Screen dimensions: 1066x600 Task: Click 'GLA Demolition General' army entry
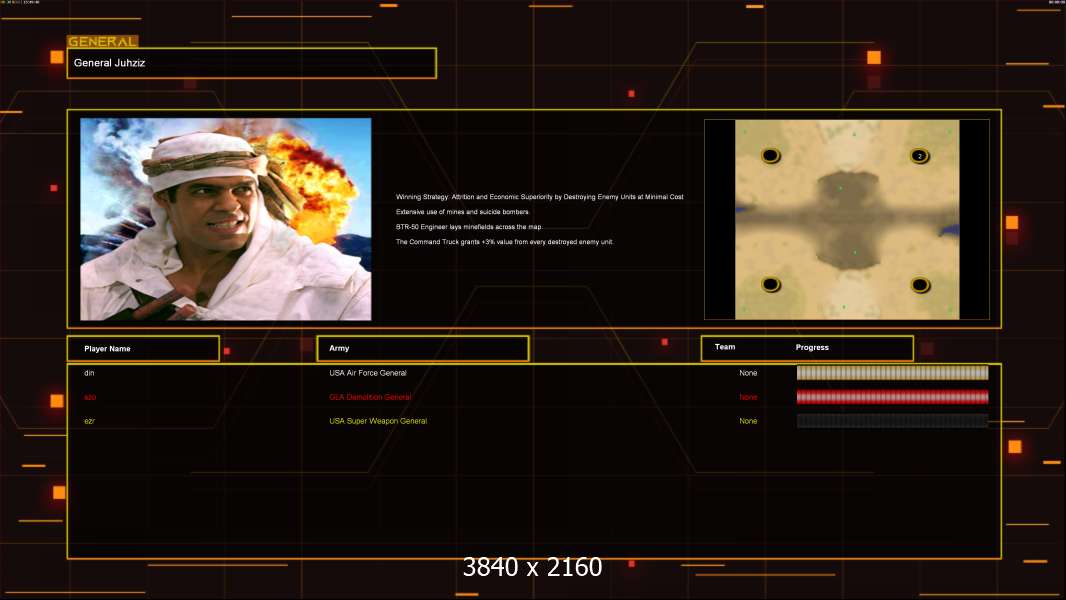(x=370, y=397)
